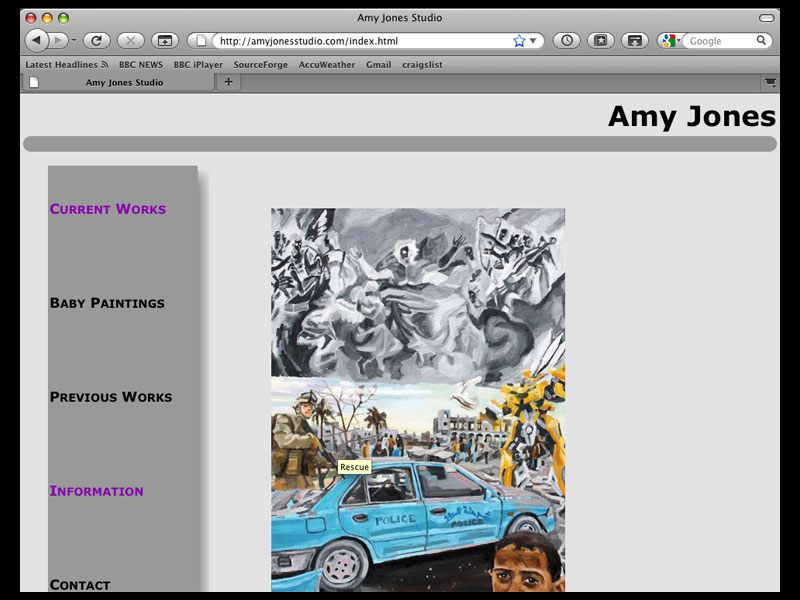
Task: Select the URL field showing amyjonesstudio.com/index.html
Action: coord(362,41)
